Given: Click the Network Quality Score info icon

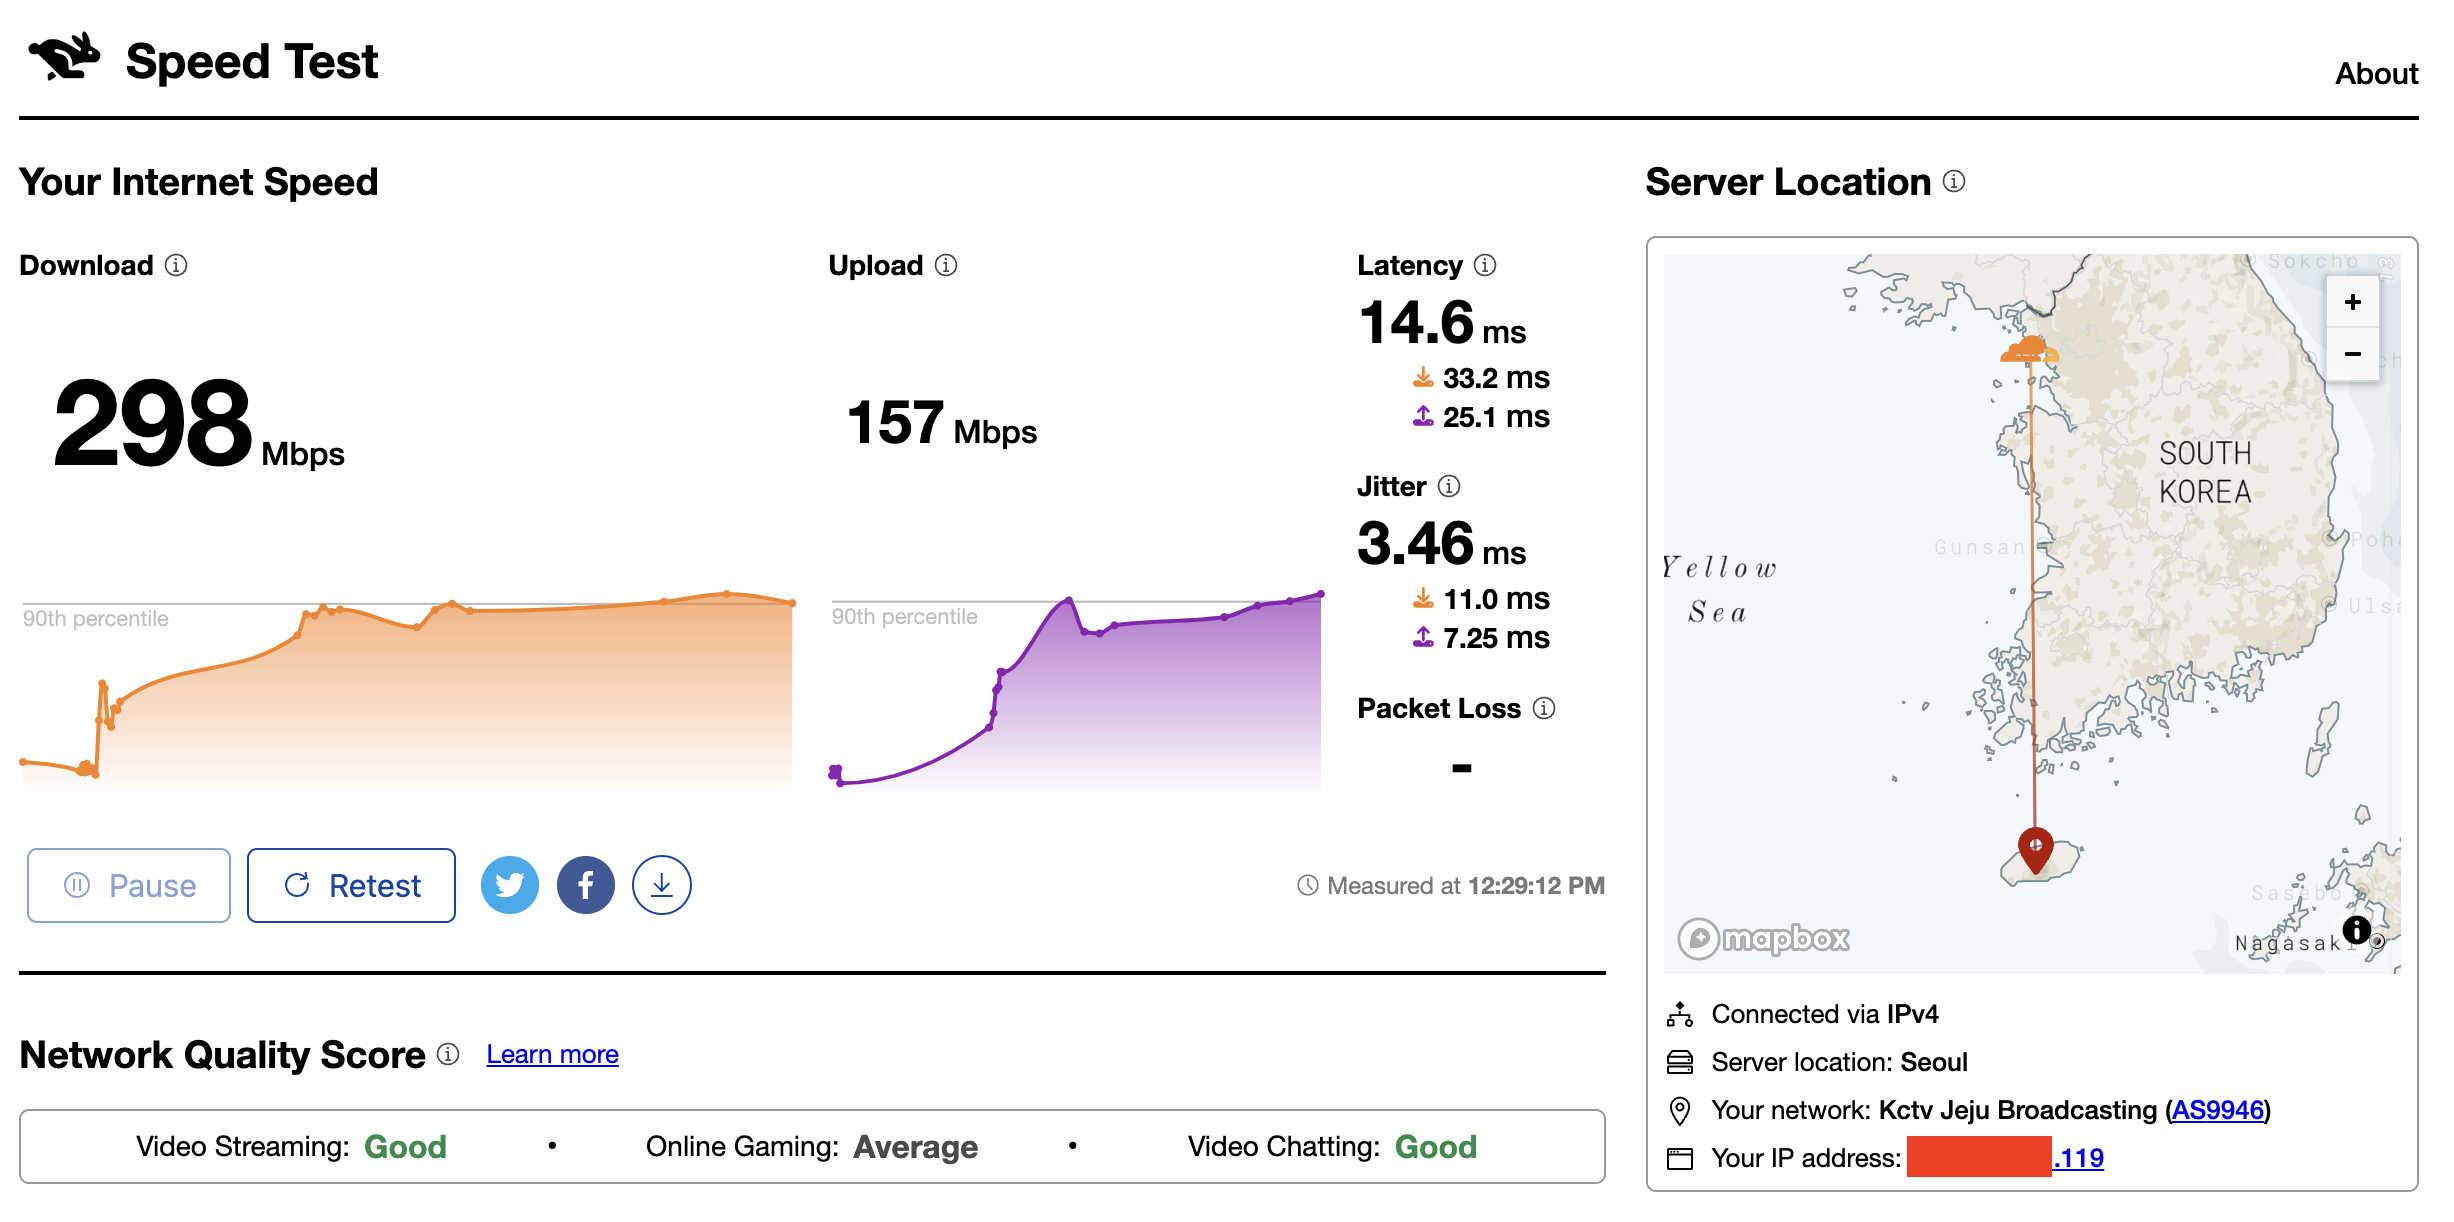Looking at the screenshot, I should coord(449,1054).
